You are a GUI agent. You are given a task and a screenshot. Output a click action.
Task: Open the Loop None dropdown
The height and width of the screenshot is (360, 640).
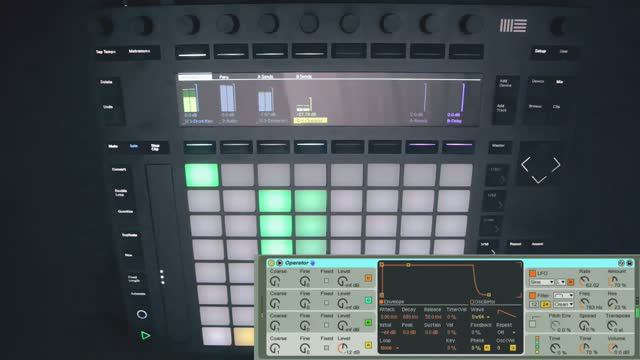[x=389, y=348]
